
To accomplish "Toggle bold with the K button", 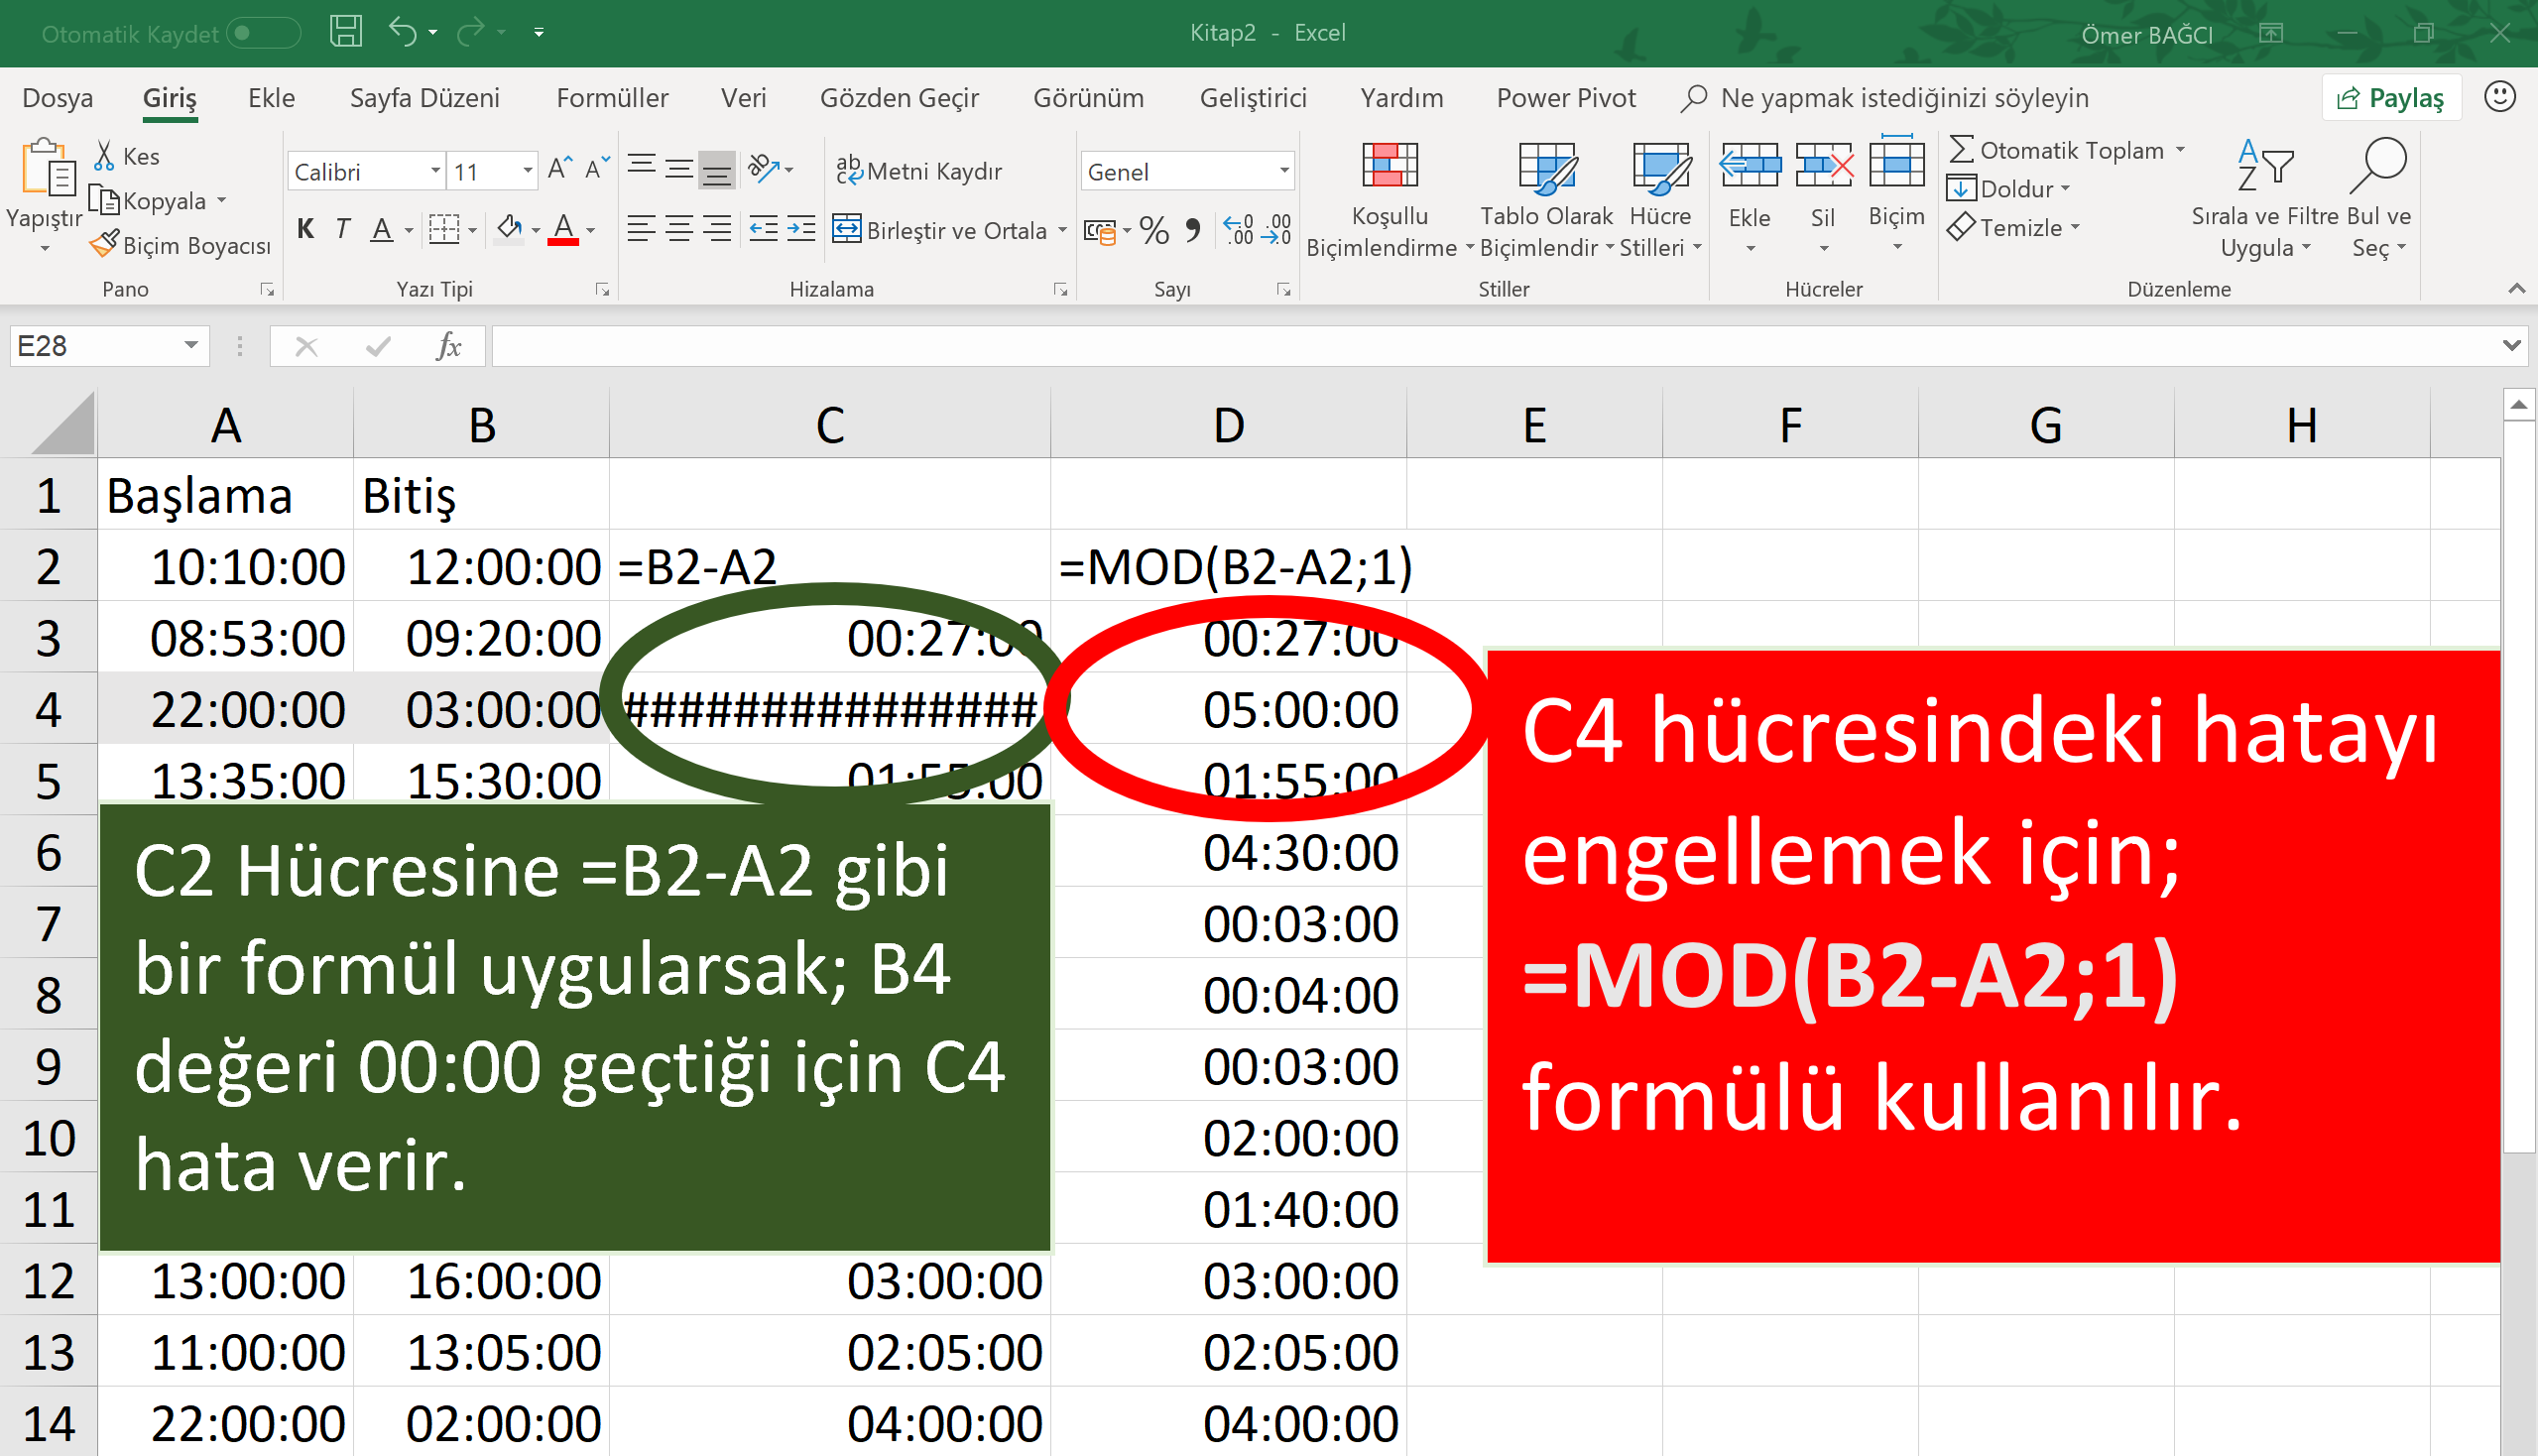I will pos(305,229).
